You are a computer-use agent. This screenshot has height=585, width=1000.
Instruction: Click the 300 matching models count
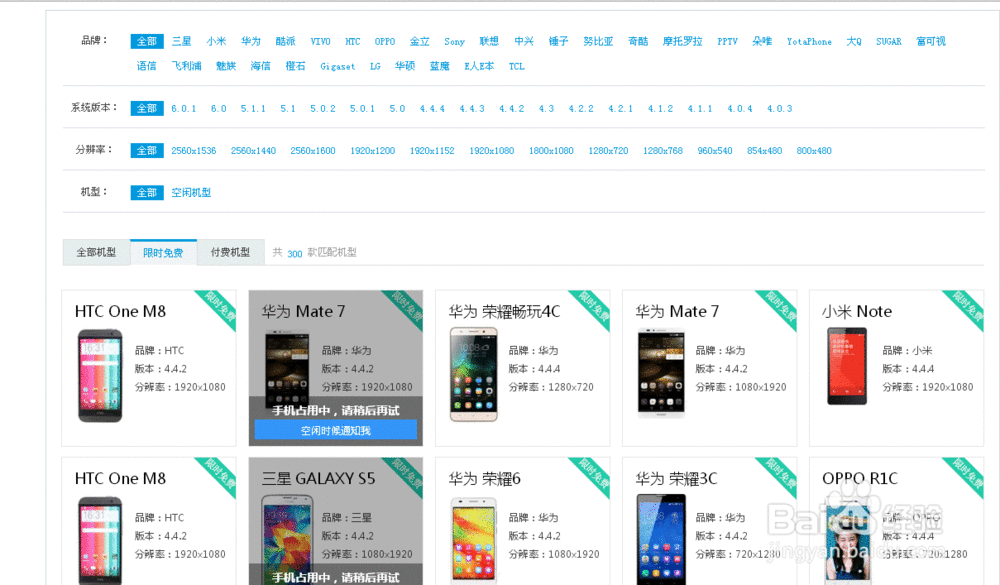pos(294,253)
